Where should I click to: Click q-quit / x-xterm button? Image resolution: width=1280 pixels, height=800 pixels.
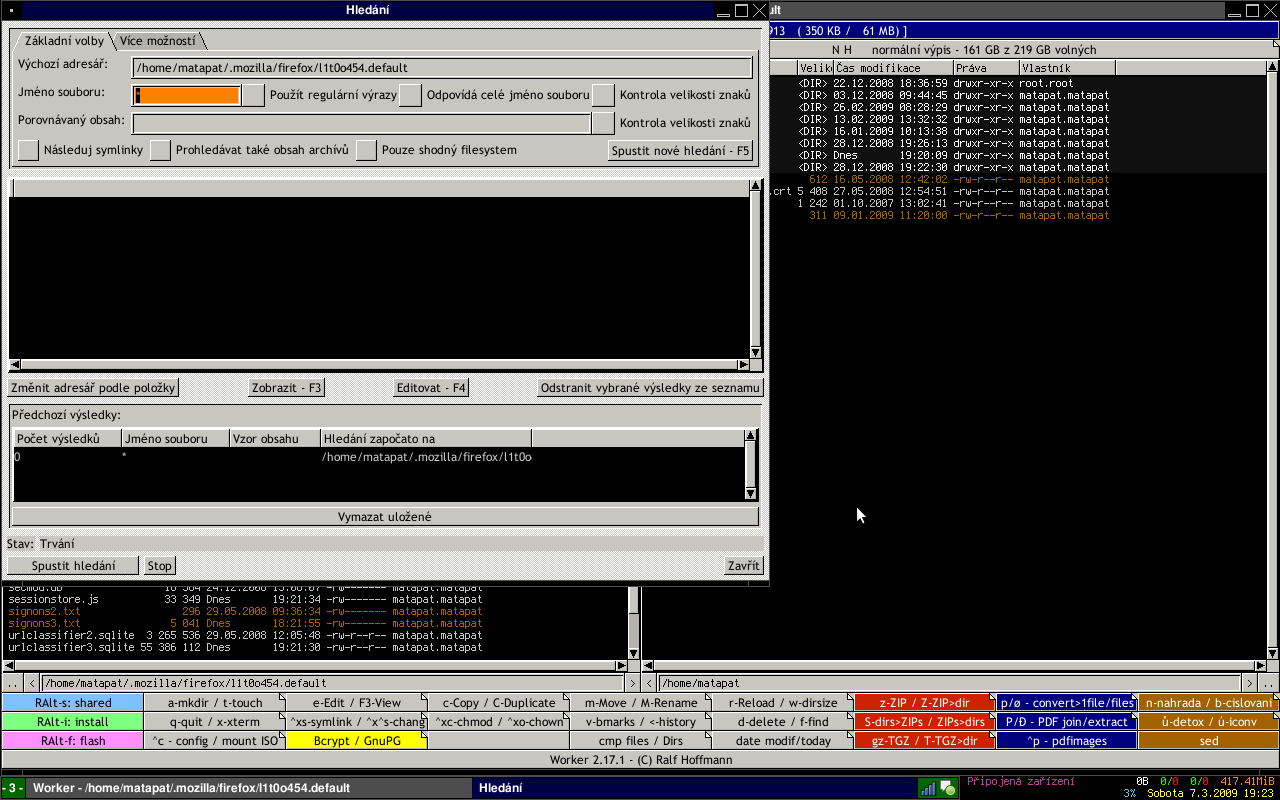coord(215,722)
